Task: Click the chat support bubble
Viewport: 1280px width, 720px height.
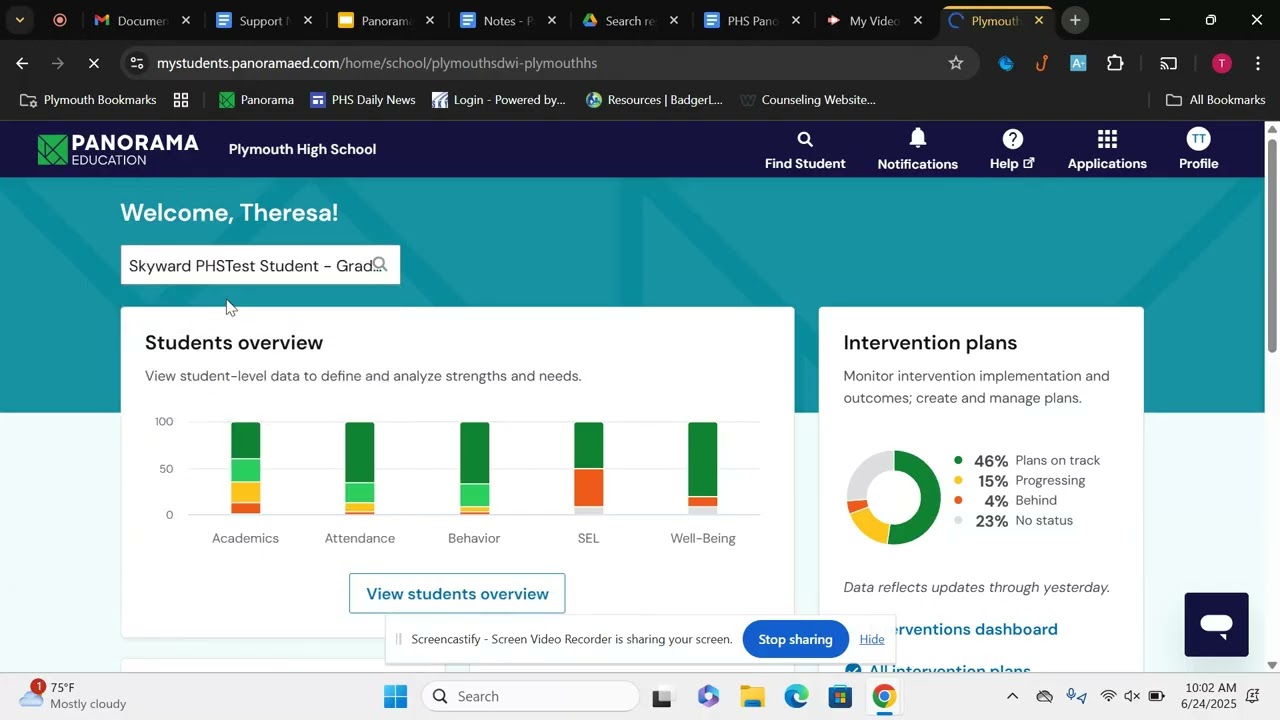Action: [x=1216, y=625]
